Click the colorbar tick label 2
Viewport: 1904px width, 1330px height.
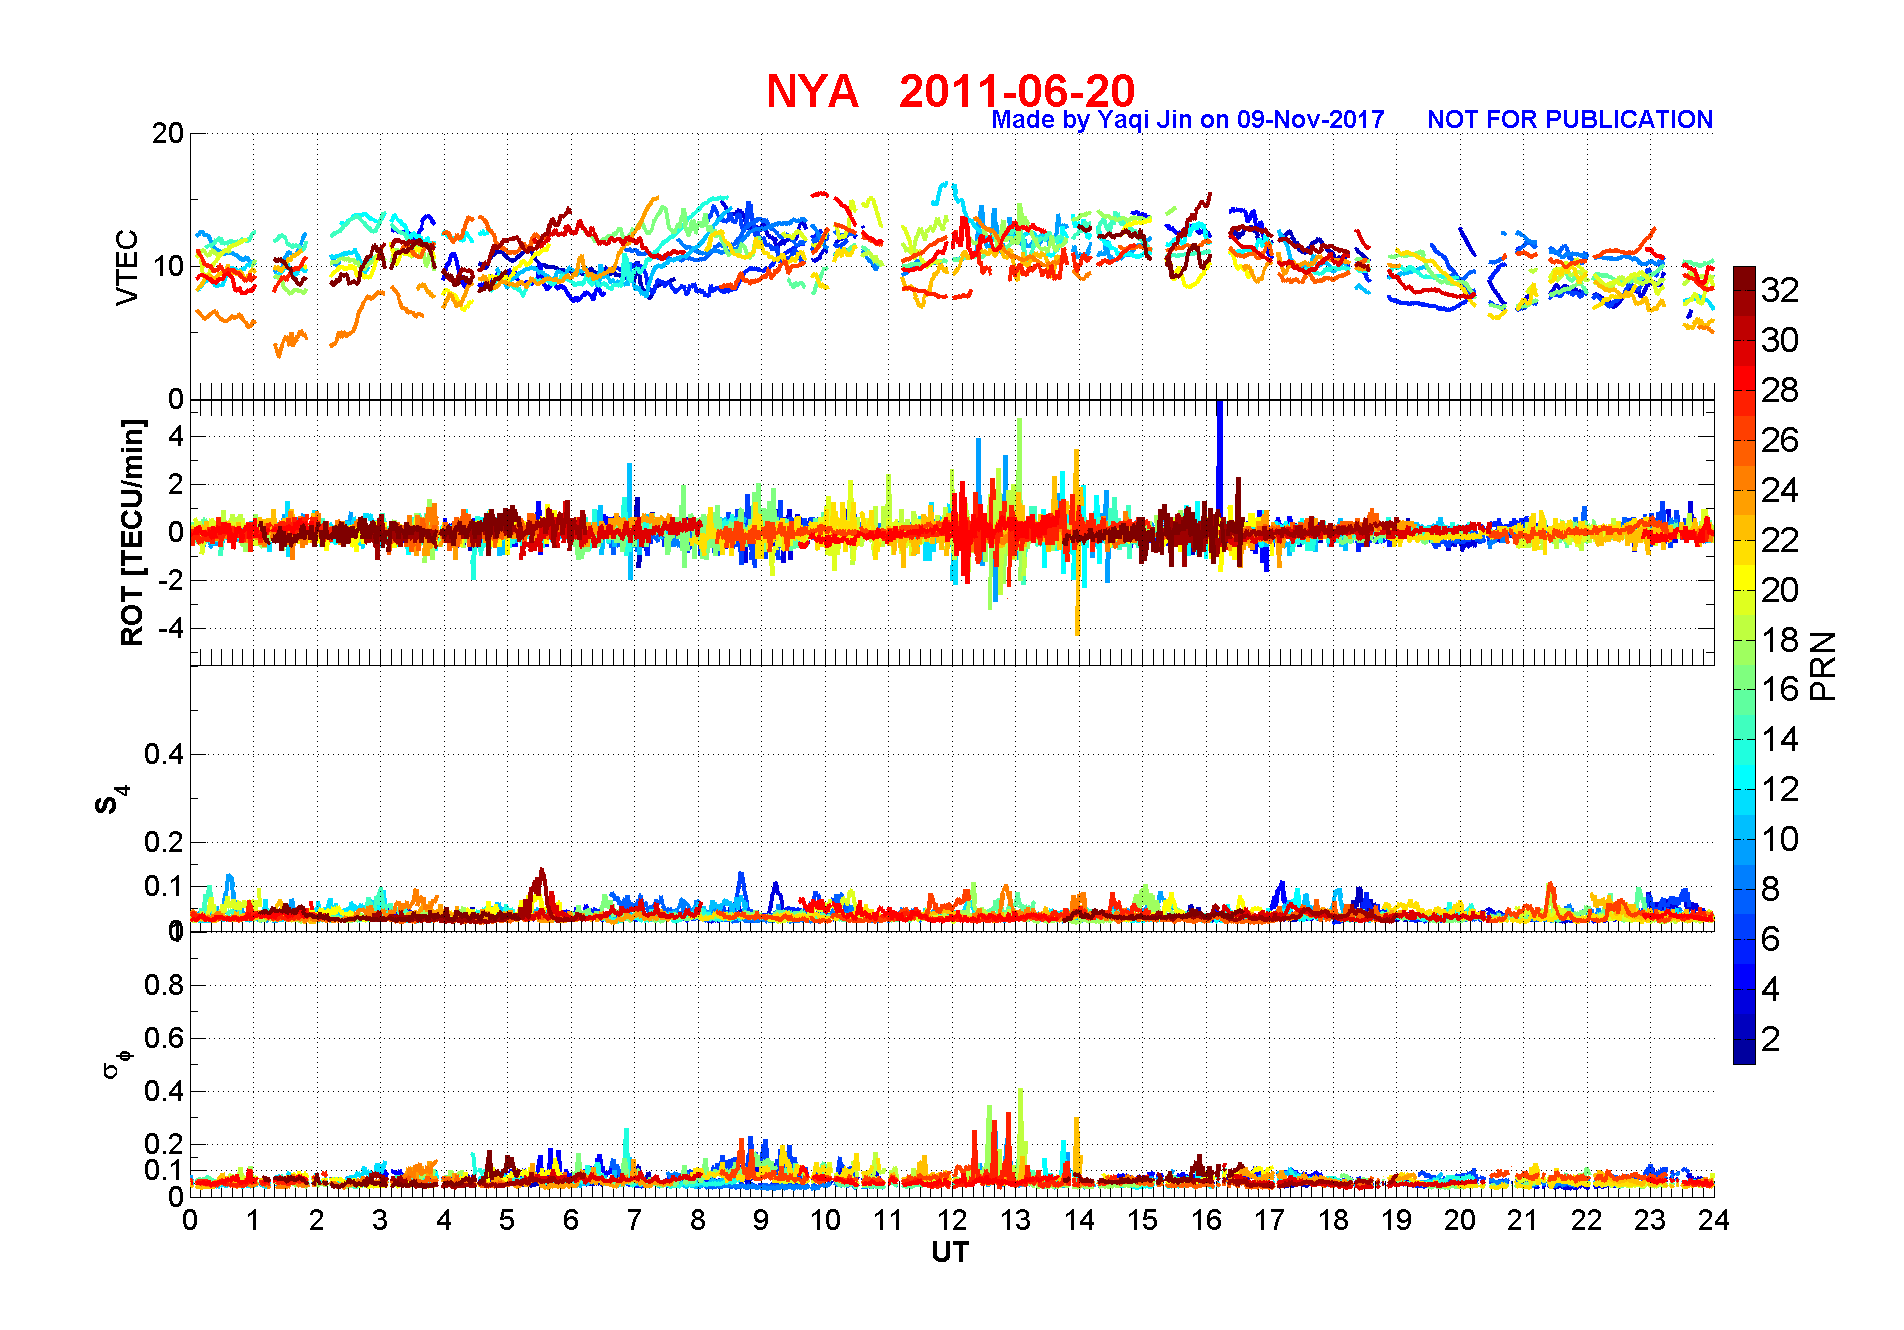point(1770,1039)
